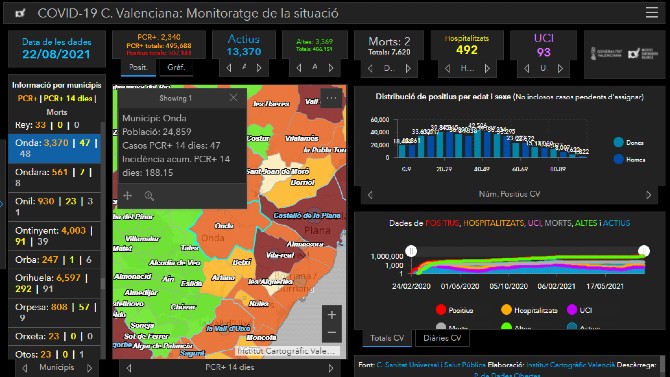Switch to the Gràf. tab
Viewport: 670px width, 377px height.
176,68
